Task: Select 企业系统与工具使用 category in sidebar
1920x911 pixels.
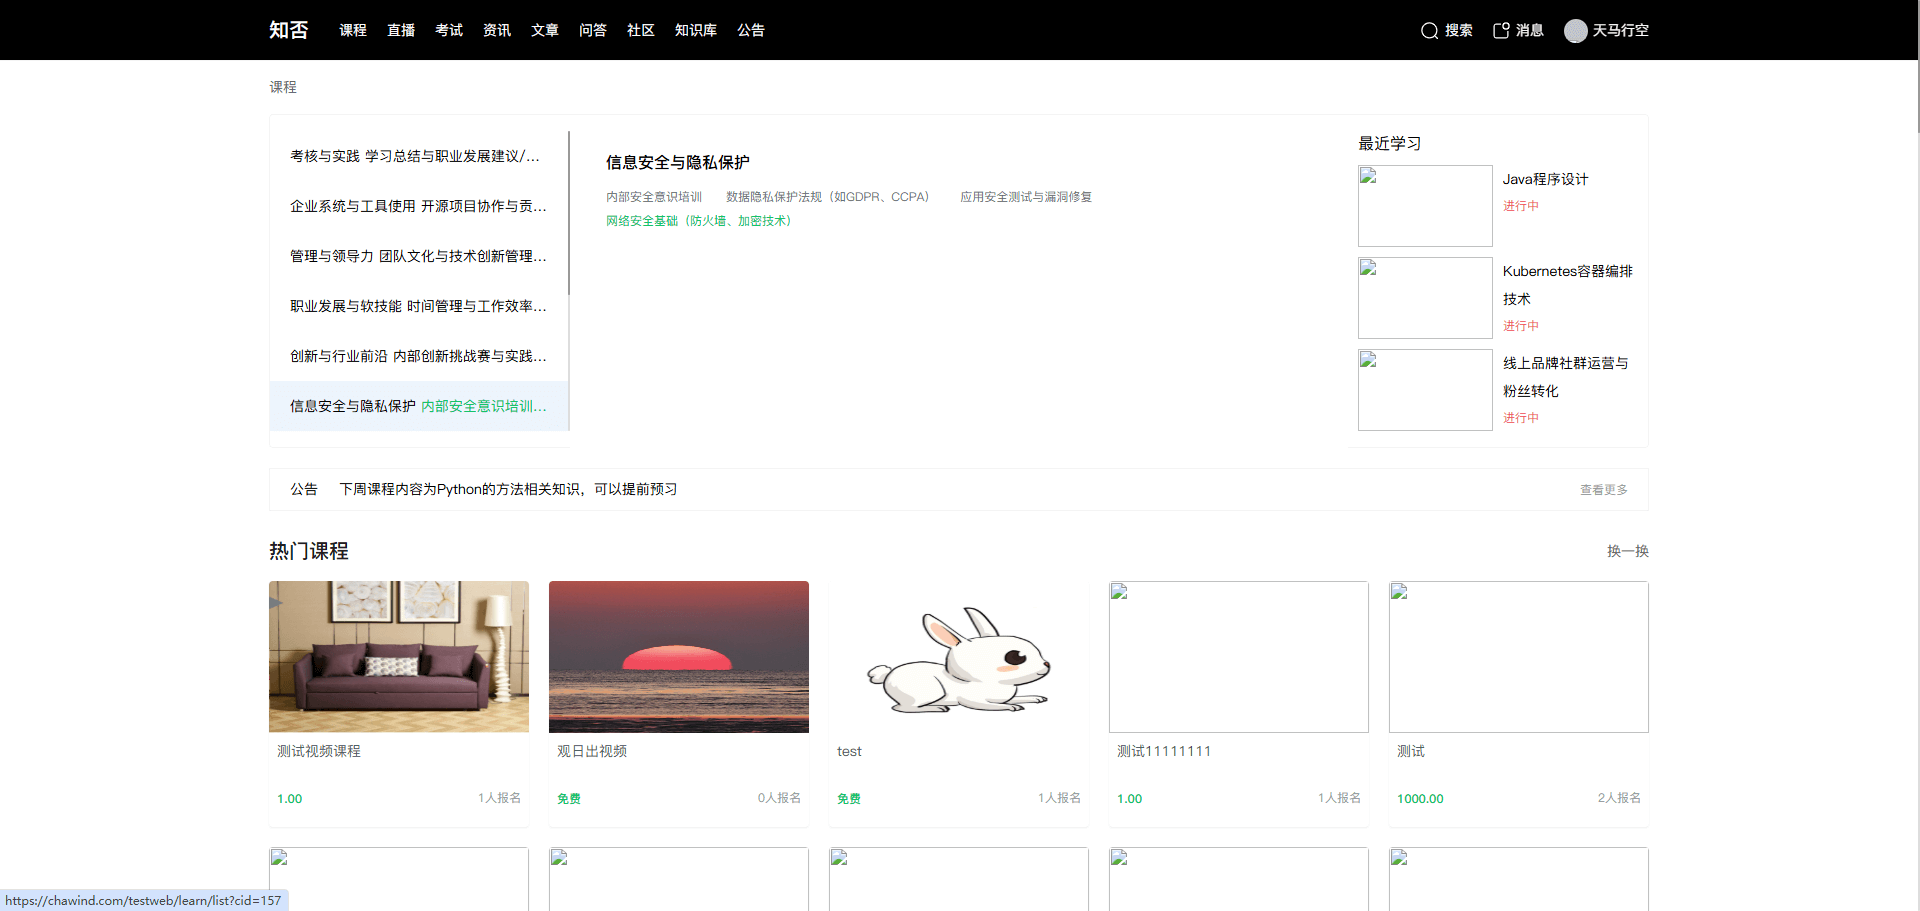Action: (x=417, y=206)
